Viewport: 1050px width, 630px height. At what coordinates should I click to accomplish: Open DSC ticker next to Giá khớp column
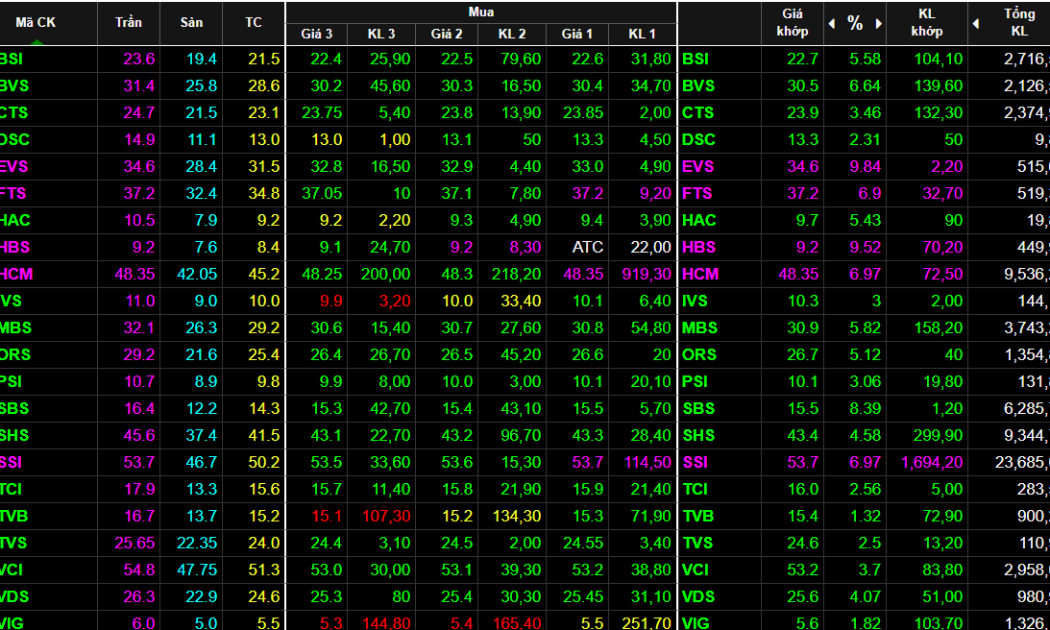click(x=698, y=139)
